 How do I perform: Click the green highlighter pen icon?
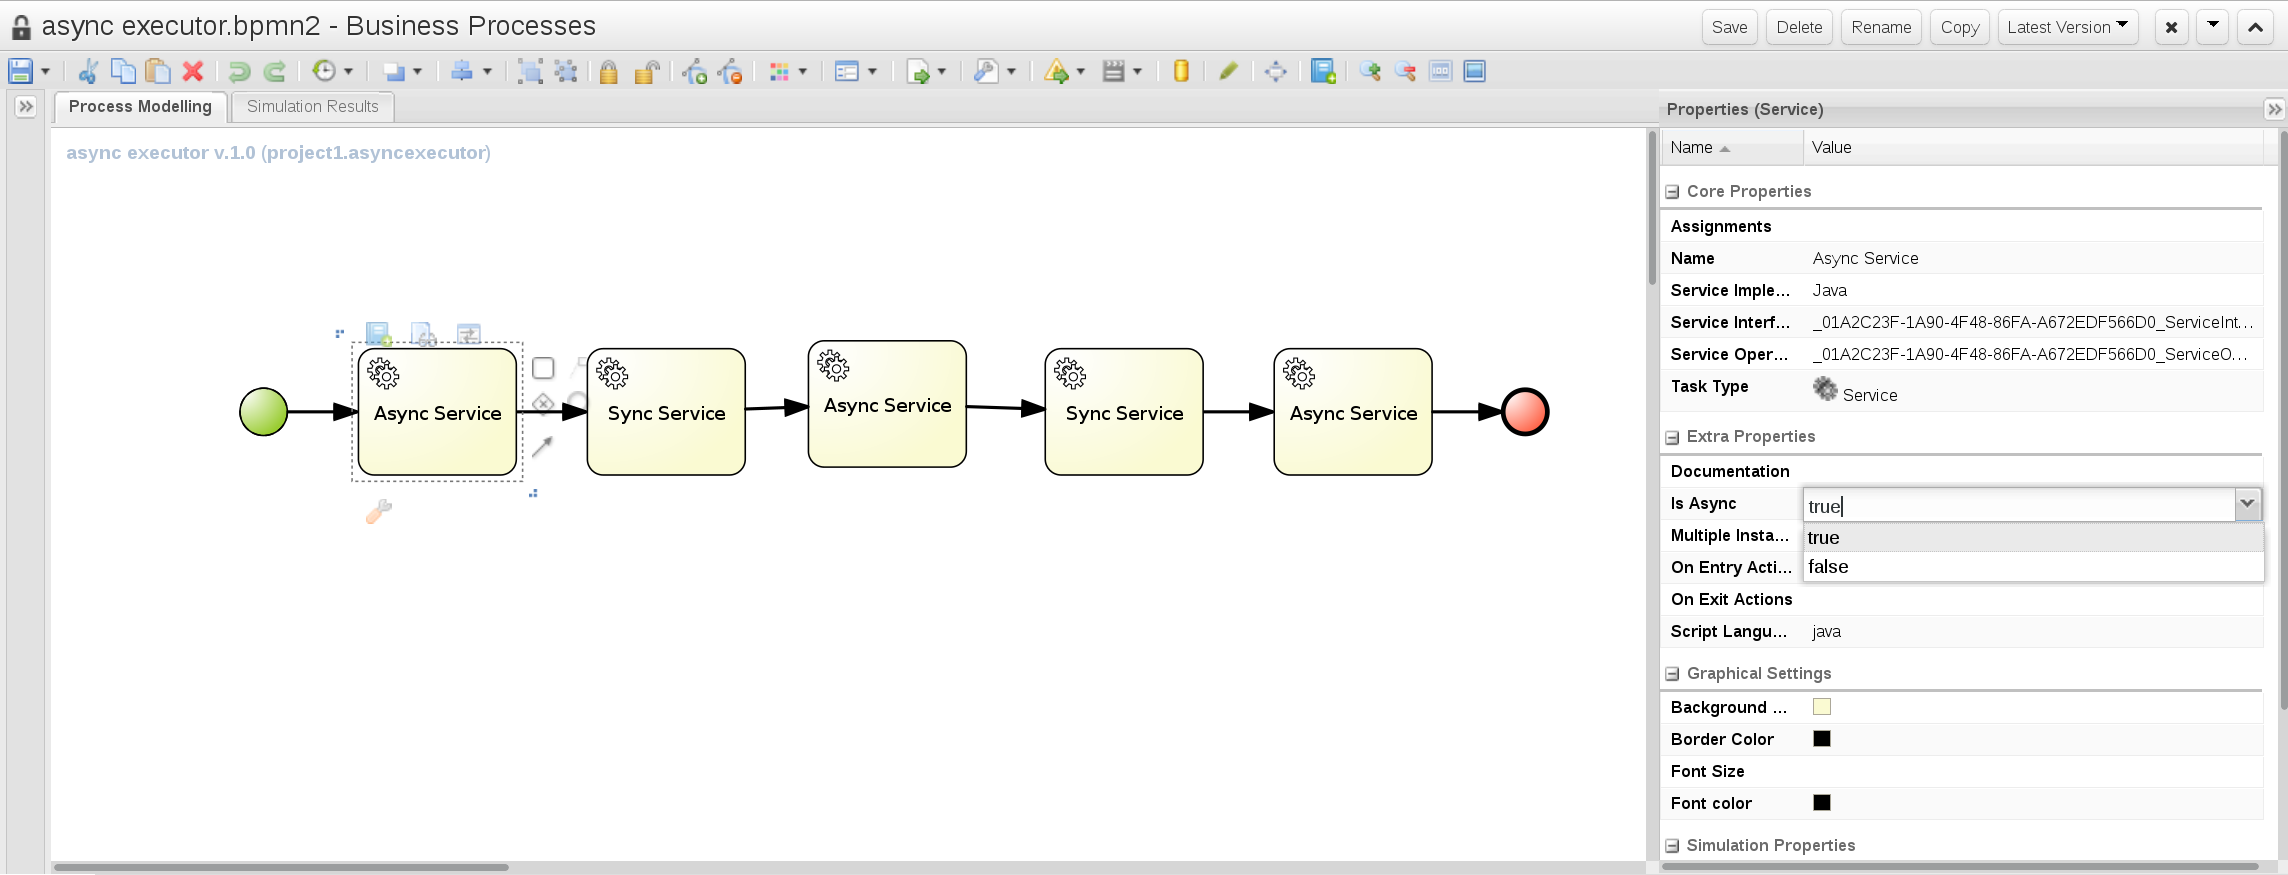[x=1229, y=71]
